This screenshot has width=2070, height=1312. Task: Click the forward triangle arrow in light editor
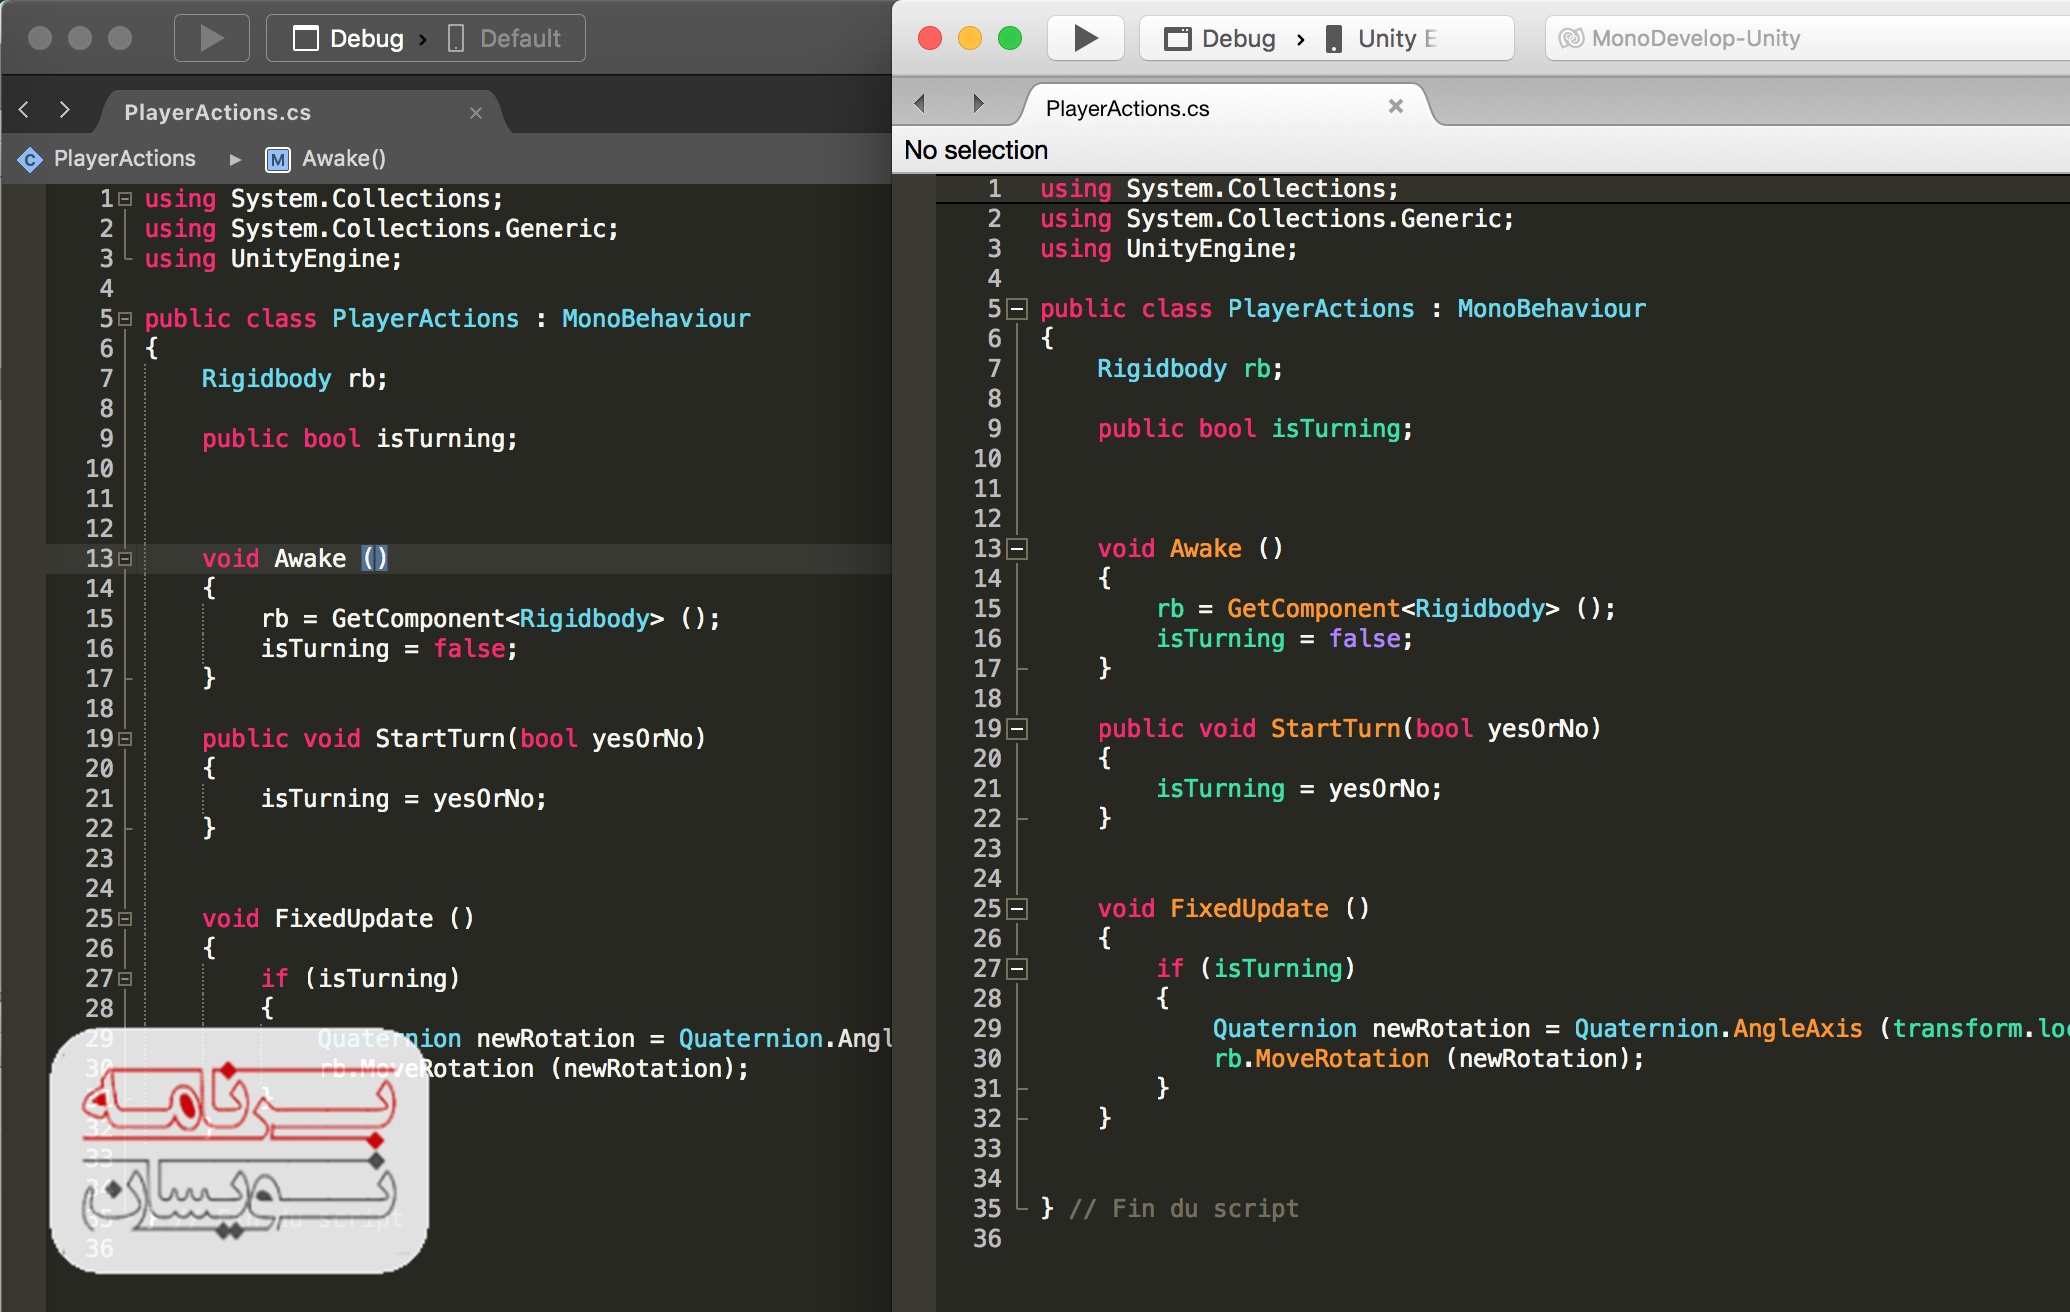coord(978,103)
